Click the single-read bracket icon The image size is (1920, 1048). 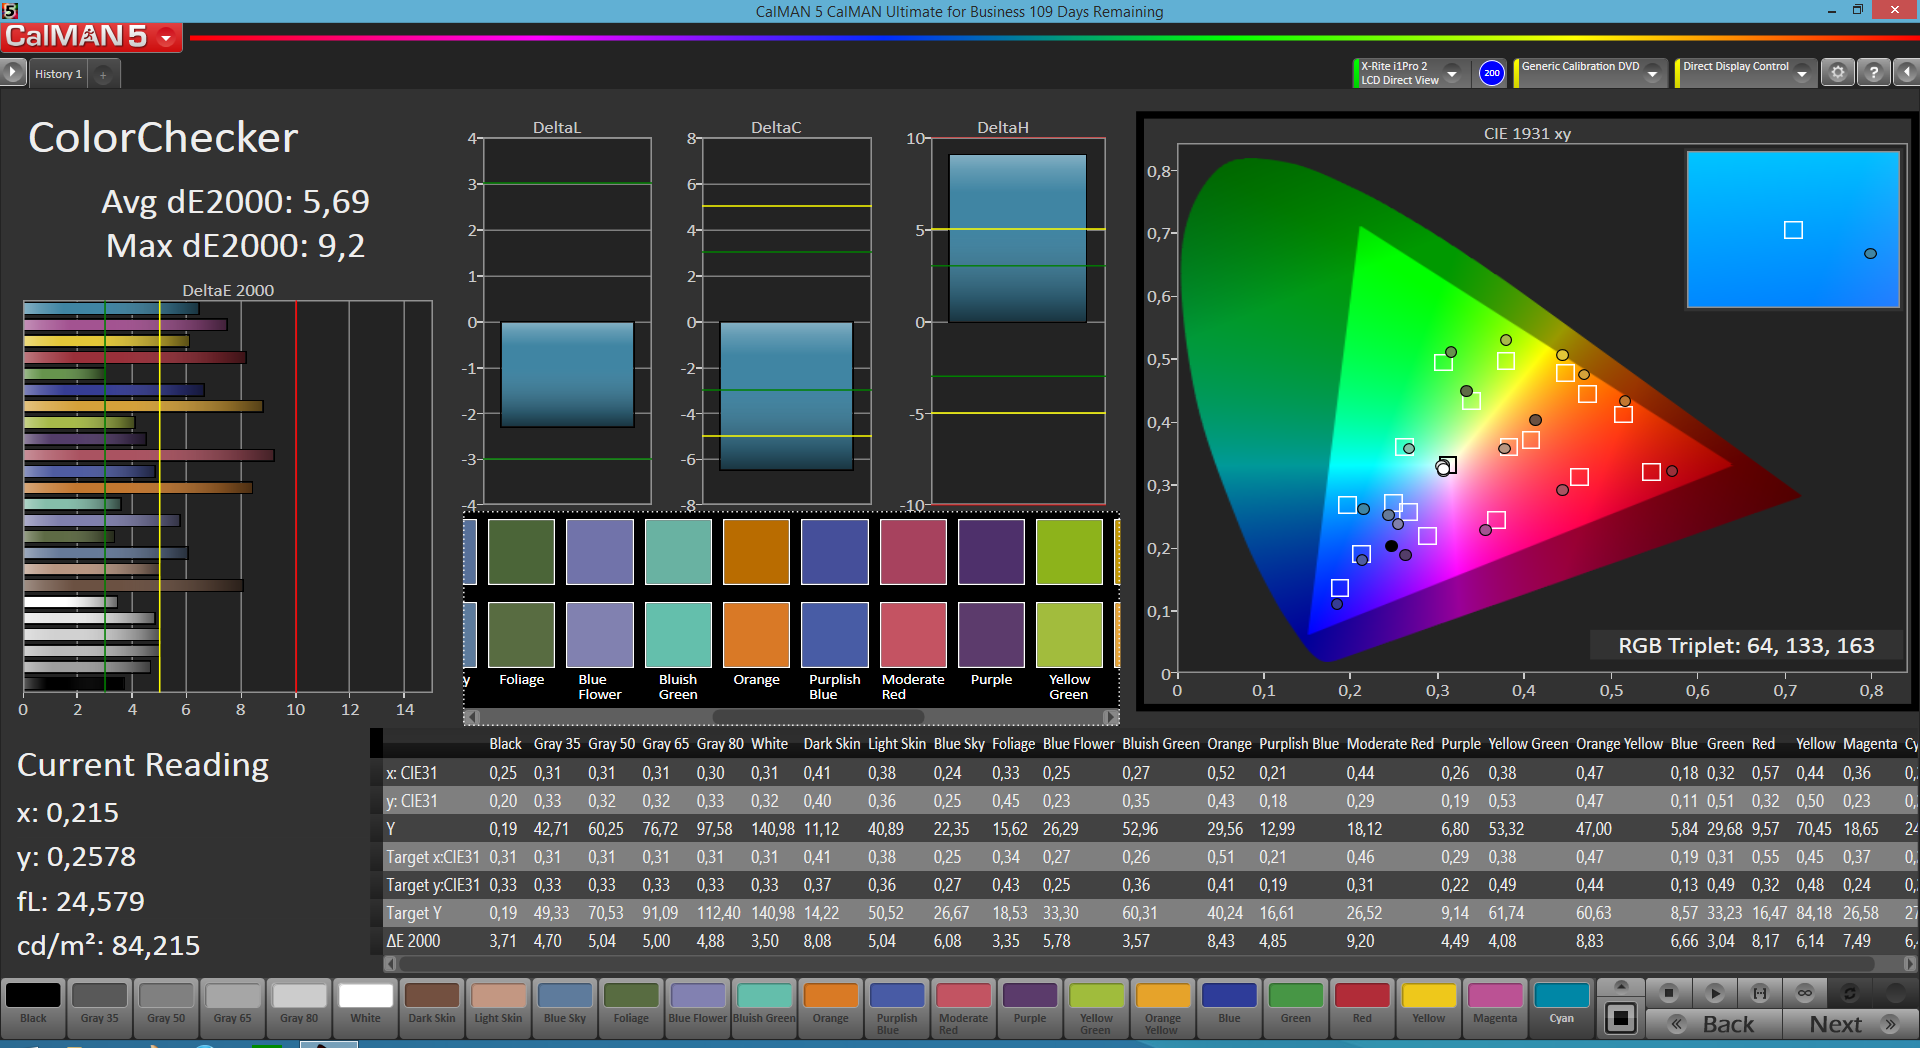[1760, 993]
